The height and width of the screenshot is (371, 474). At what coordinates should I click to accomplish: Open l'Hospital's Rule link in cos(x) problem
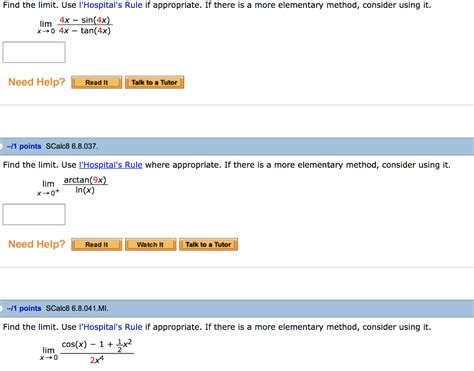111,327
